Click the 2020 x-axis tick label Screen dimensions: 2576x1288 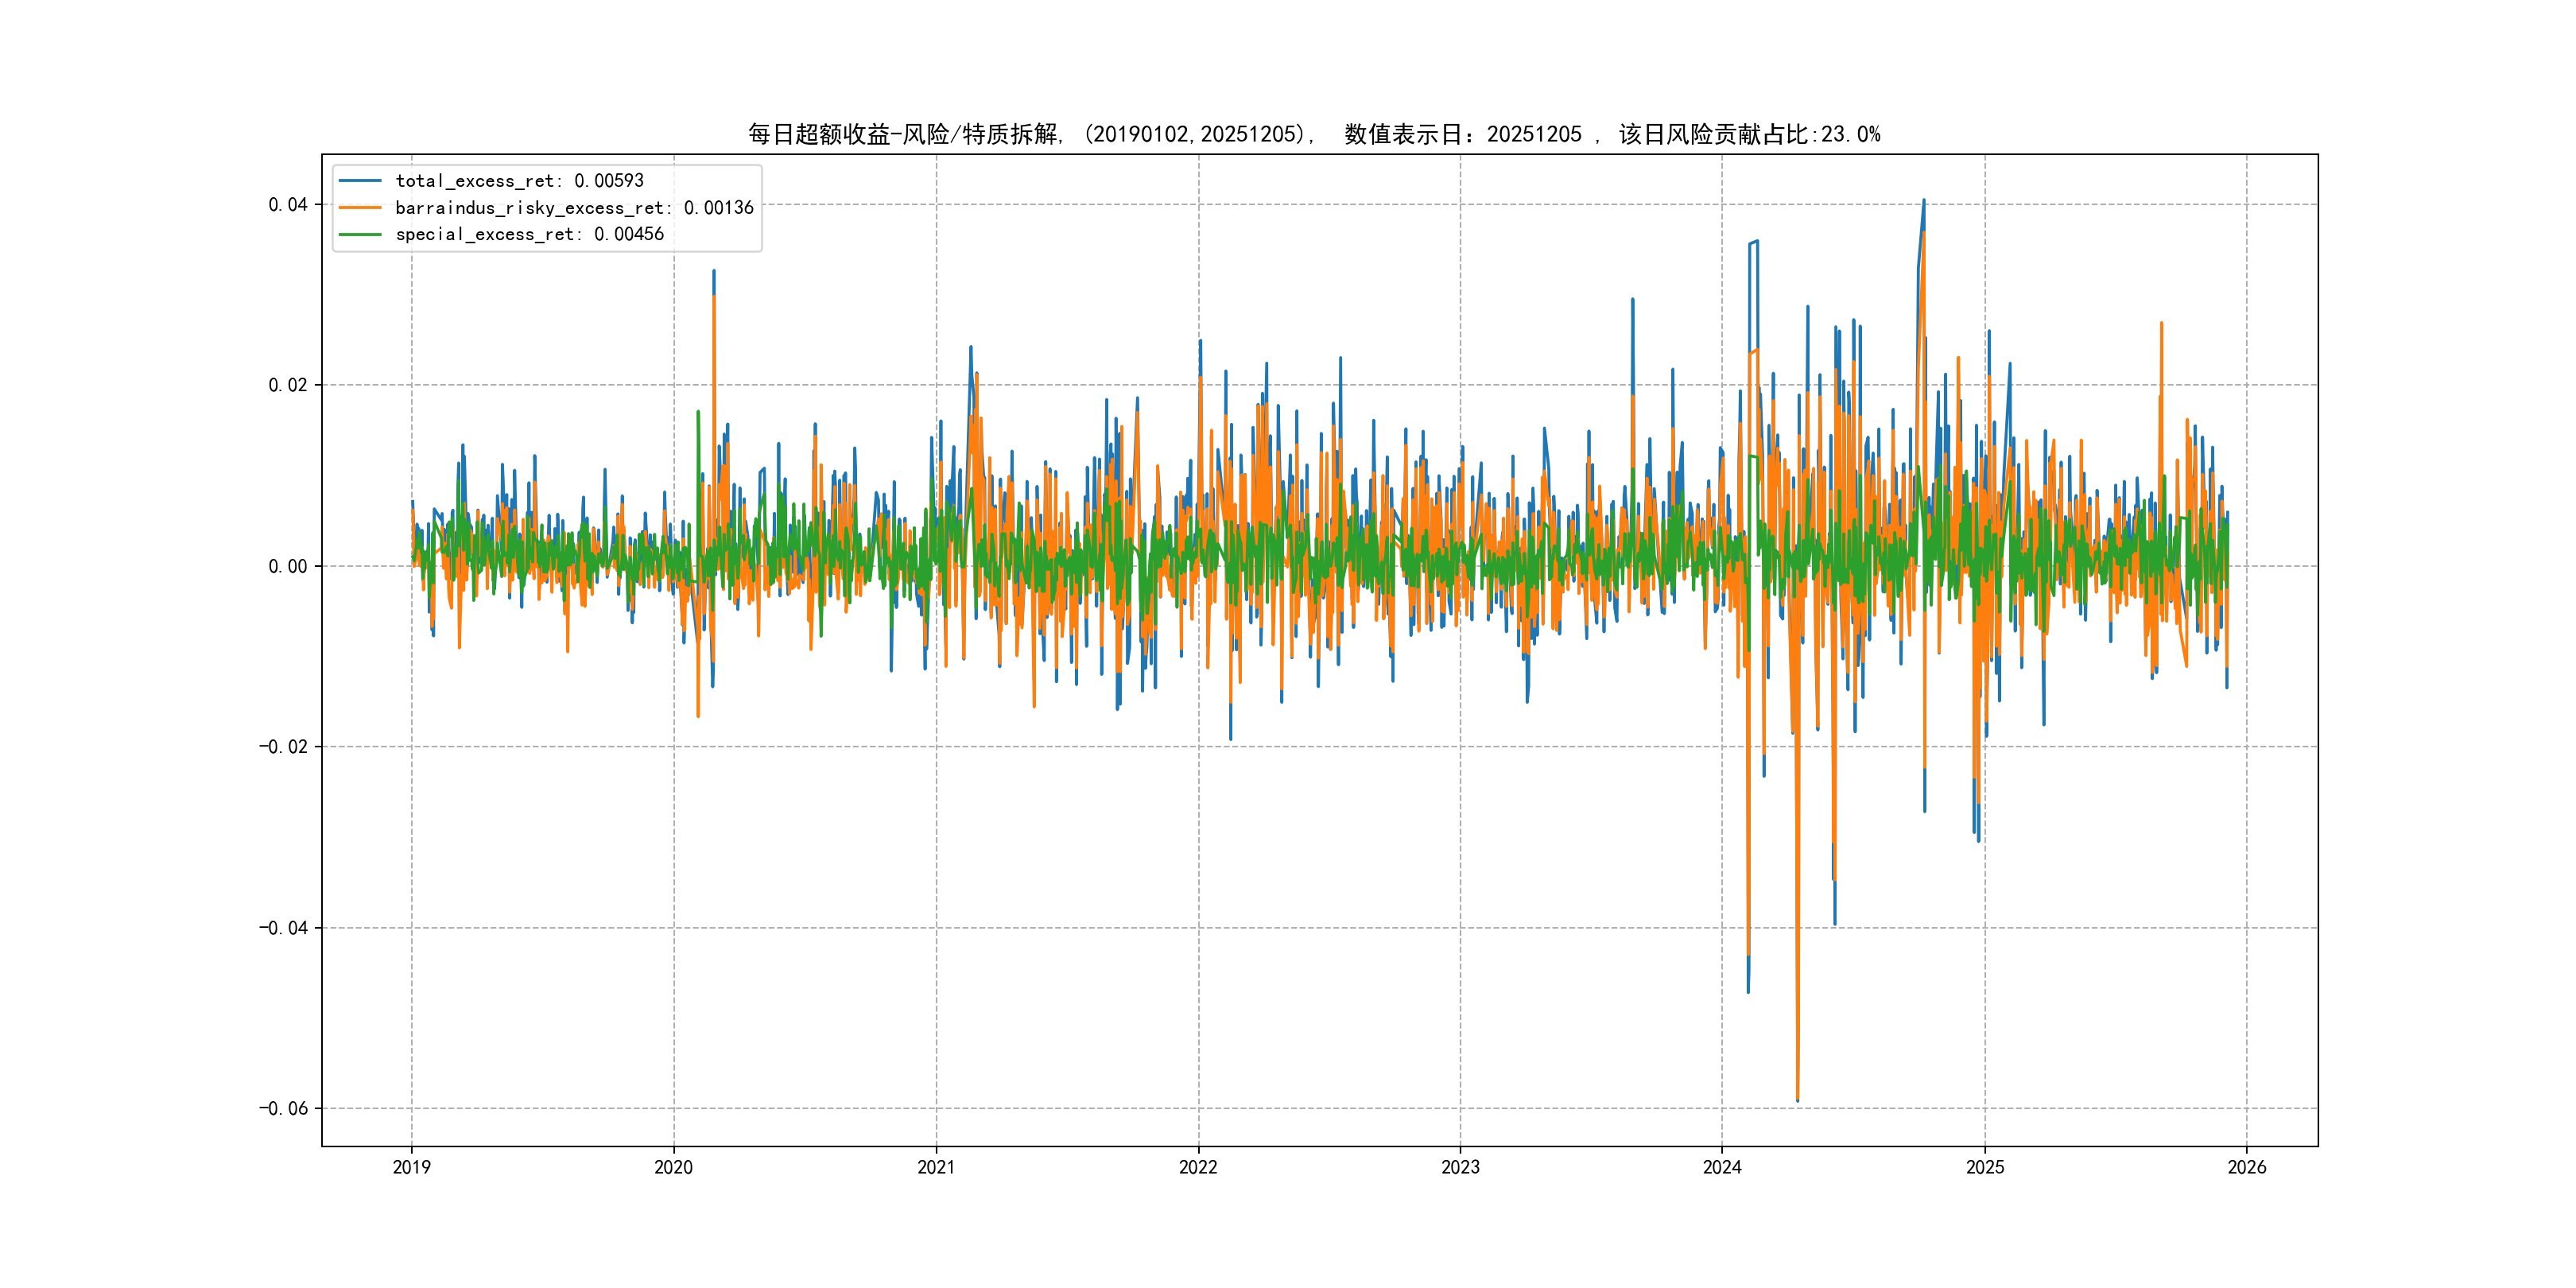(x=673, y=1167)
